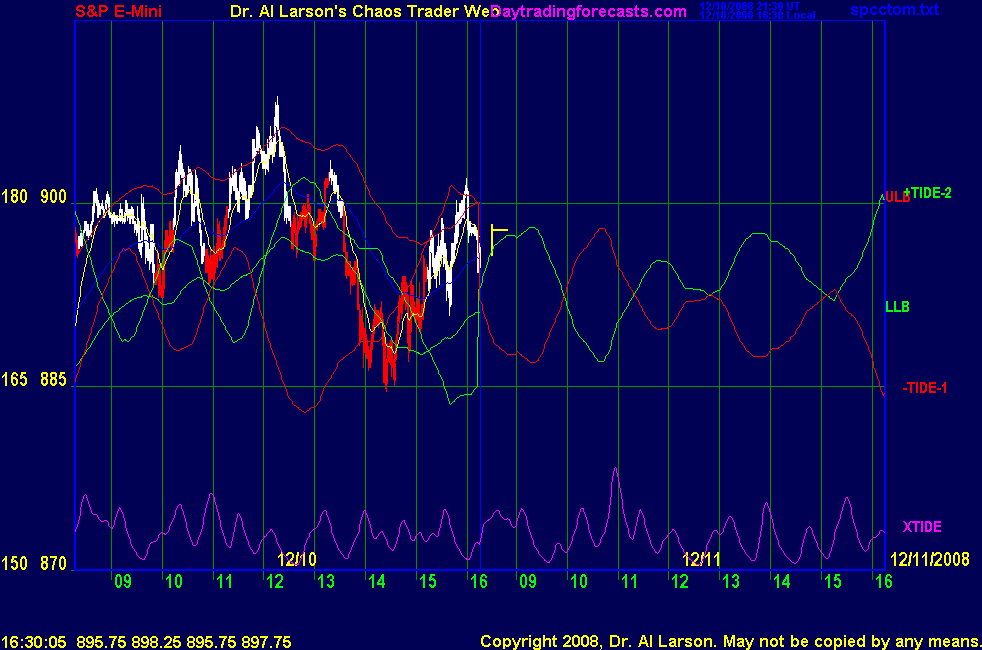
Task: Click the 870 price axis label
Action: click(x=53, y=564)
